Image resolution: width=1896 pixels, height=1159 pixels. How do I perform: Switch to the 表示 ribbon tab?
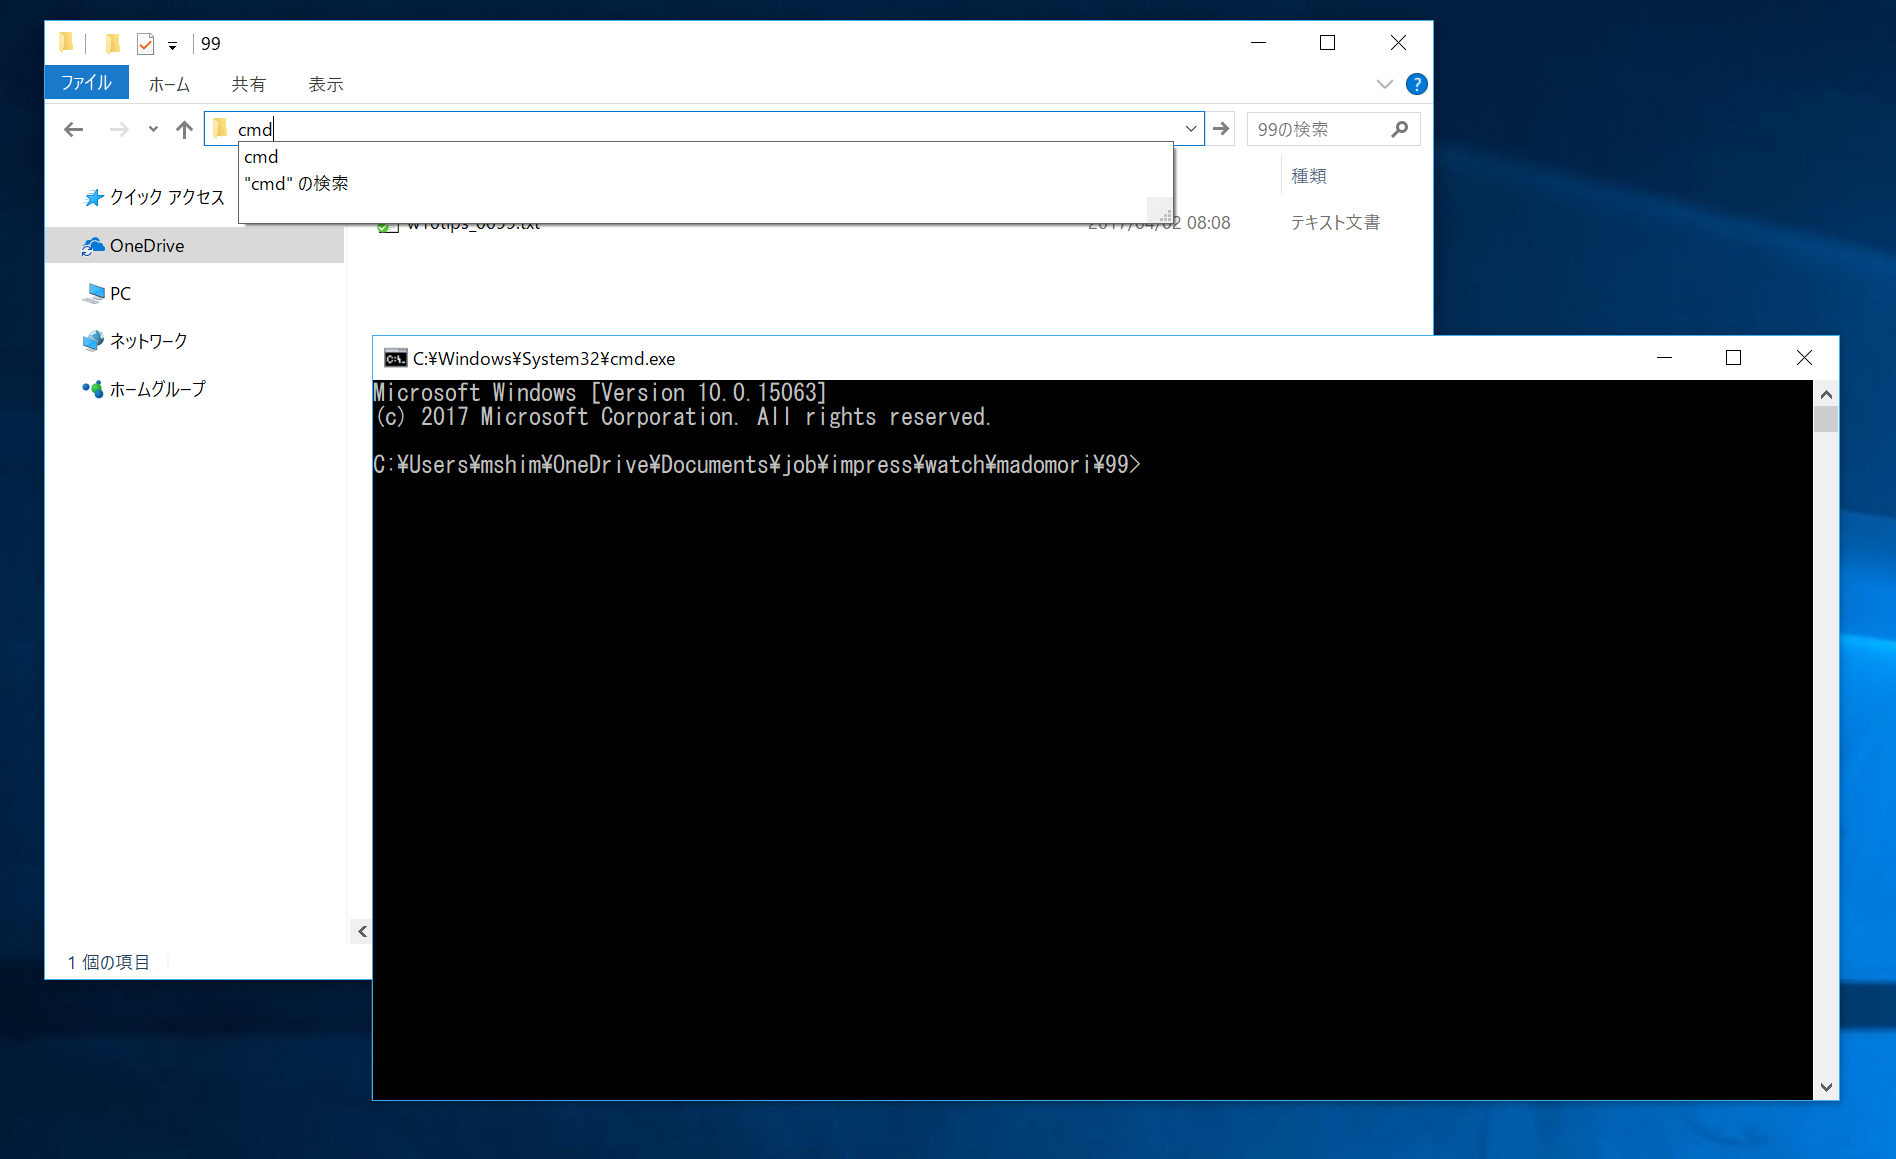[325, 84]
